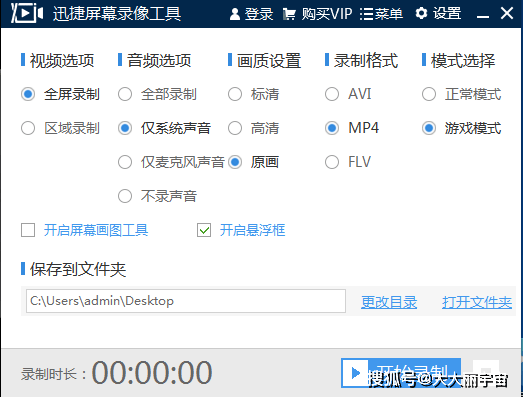The height and width of the screenshot is (397, 523).
Task: Click the 打开文件夹 link
Action: tap(477, 302)
